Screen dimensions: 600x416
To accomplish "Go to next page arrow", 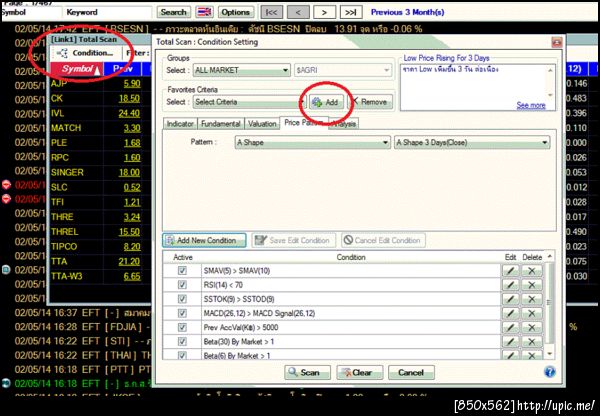I will click(324, 12).
